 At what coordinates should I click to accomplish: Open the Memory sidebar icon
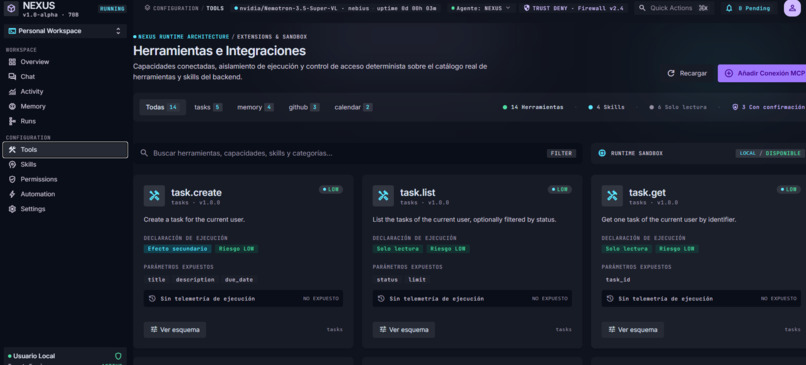12,106
